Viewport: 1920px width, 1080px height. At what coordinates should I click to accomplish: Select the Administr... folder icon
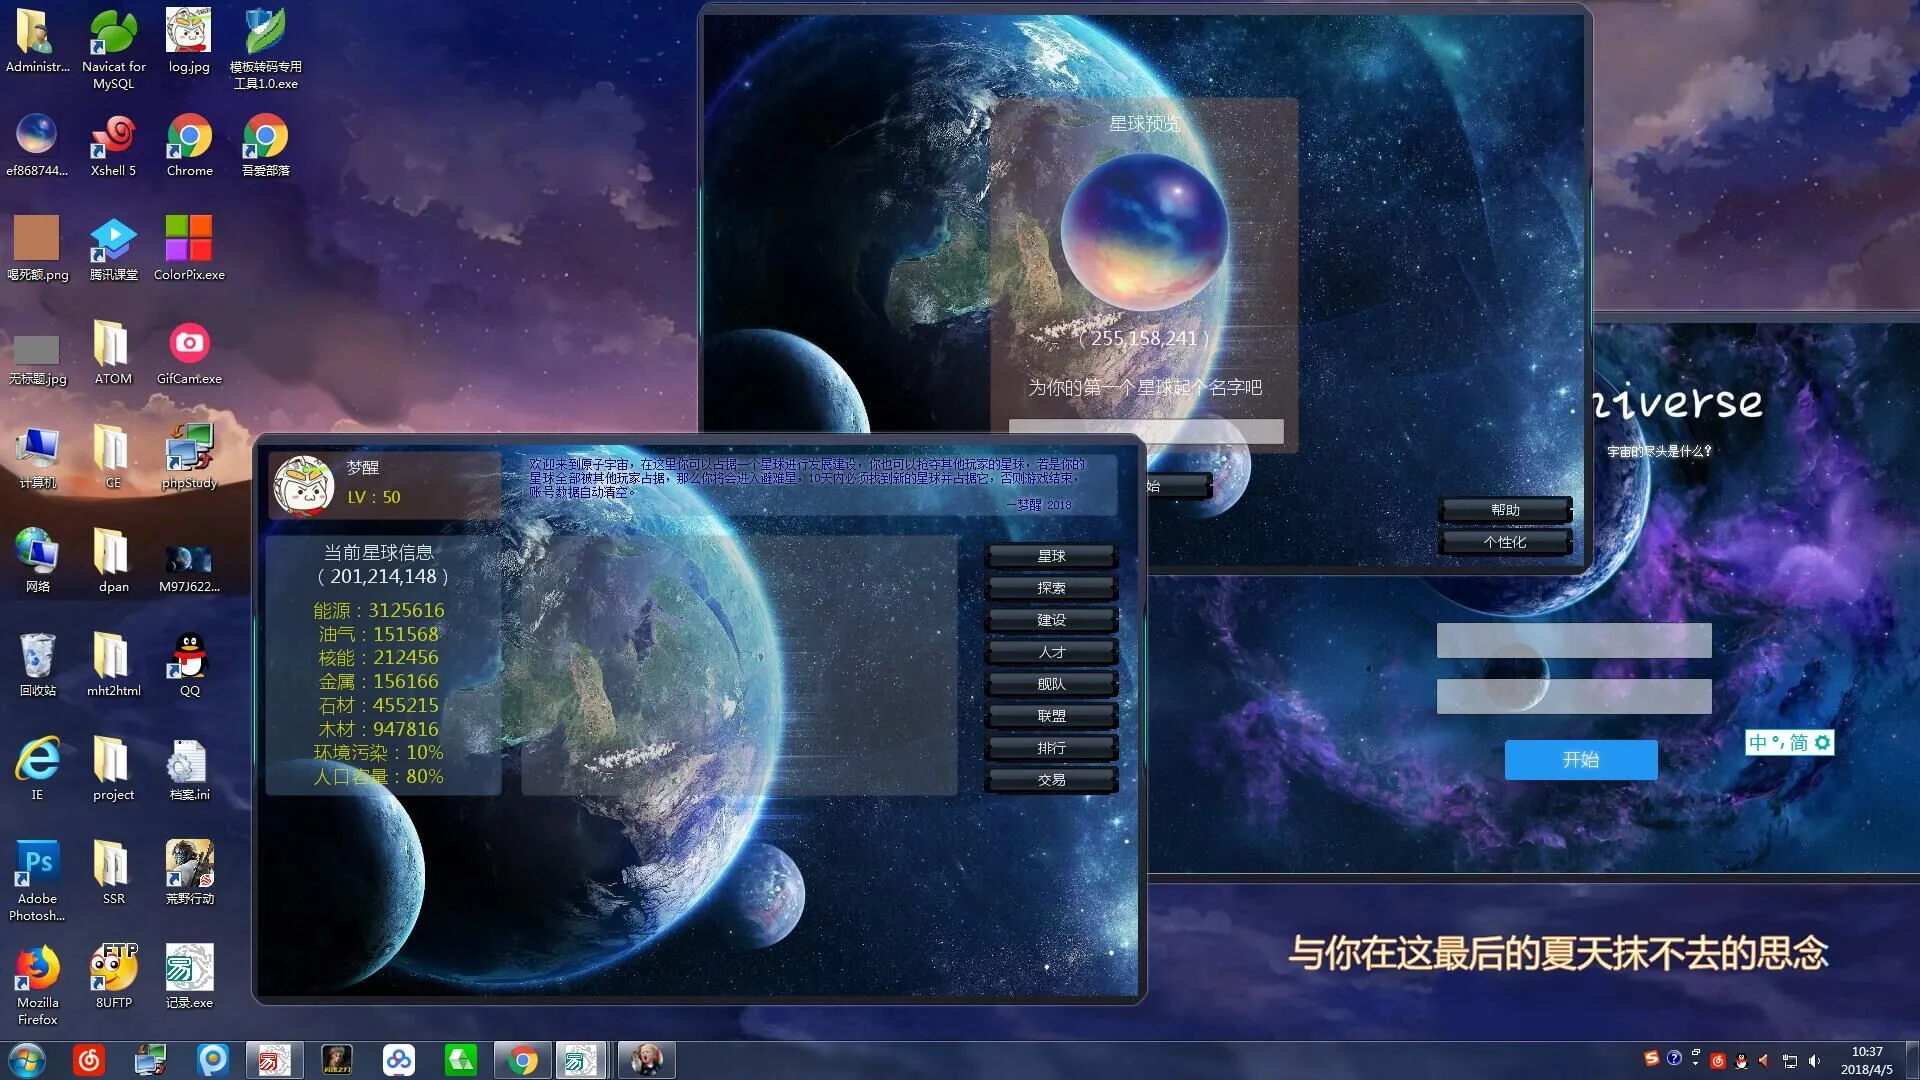click(37, 41)
